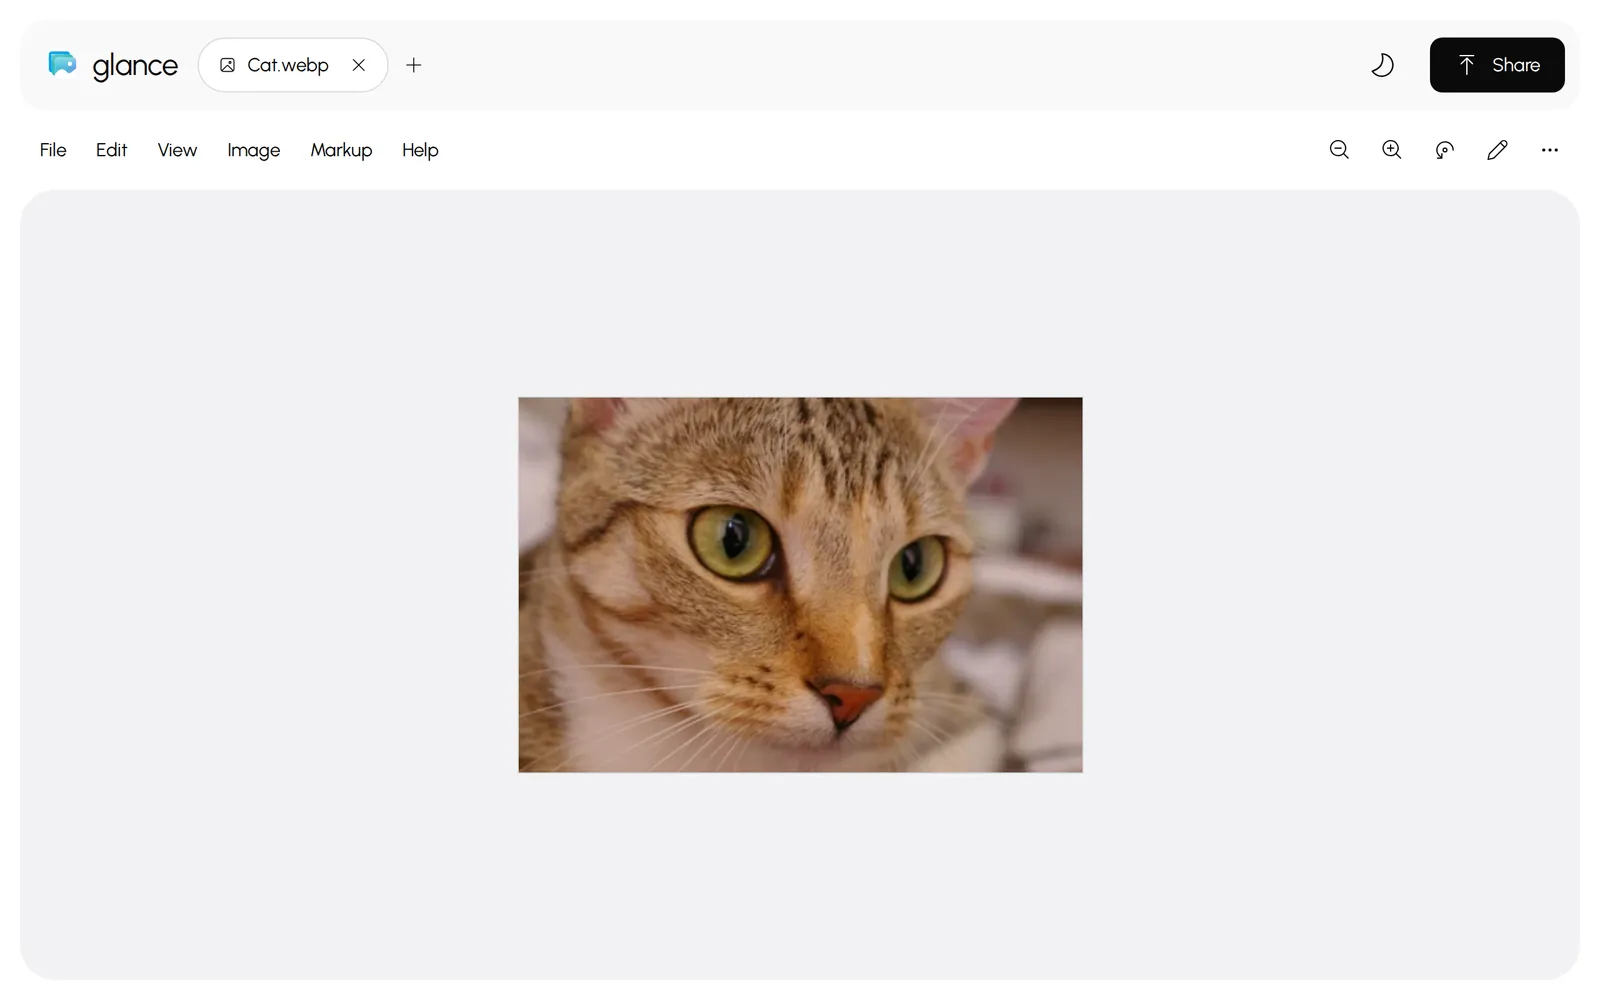The height and width of the screenshot is (1000, 1600).
Task: Select the Cat.webp tab
Action: click(x=292, y=65)
